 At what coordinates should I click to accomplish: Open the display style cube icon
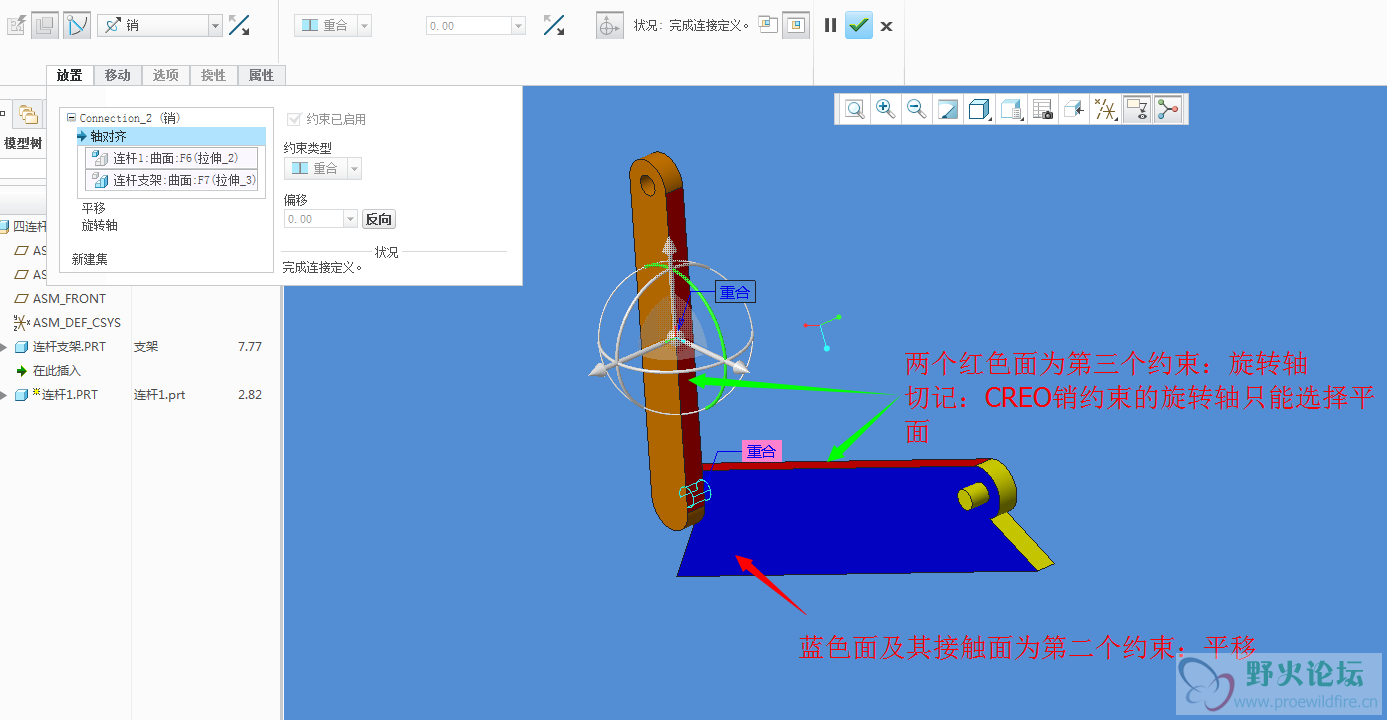click(x=980, y=109)
